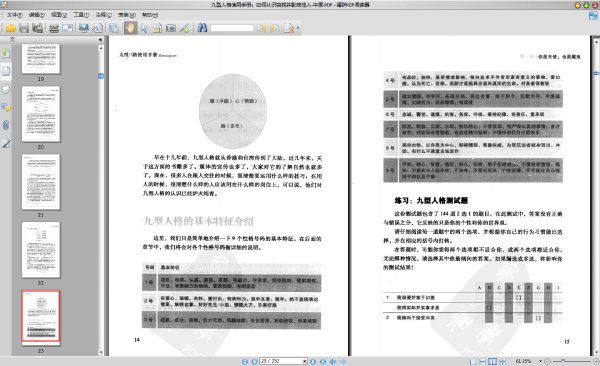The image size is (600, 366).
Task: Open the Help menu (帮助)
Action: 150,15
